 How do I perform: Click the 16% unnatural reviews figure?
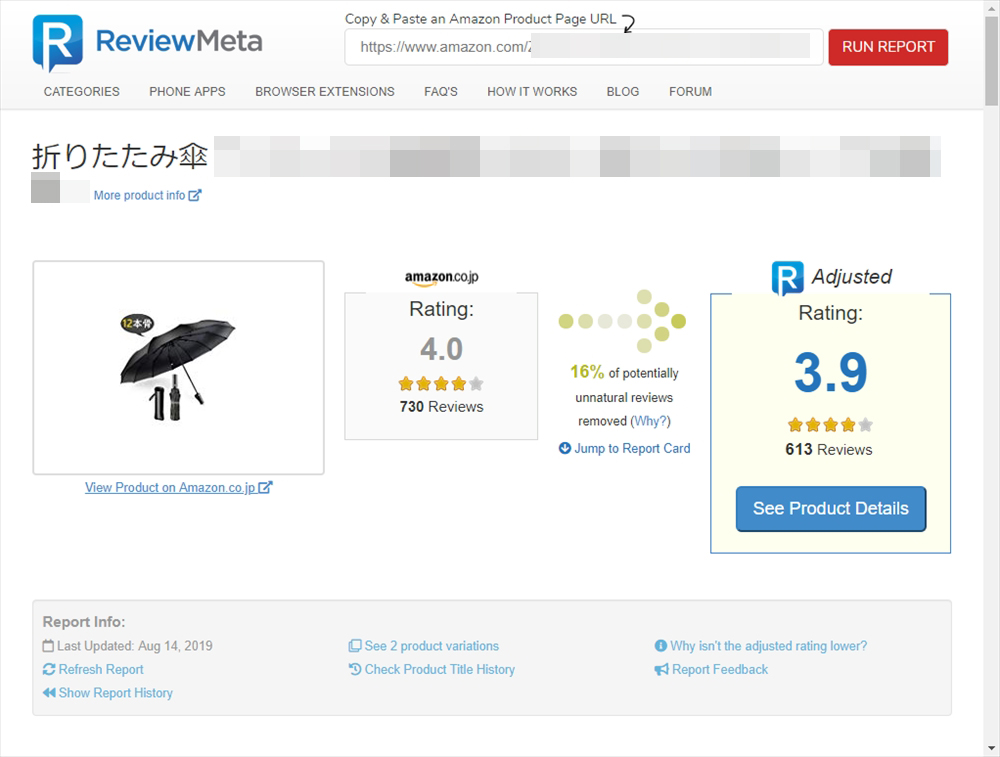click(587, 371)
